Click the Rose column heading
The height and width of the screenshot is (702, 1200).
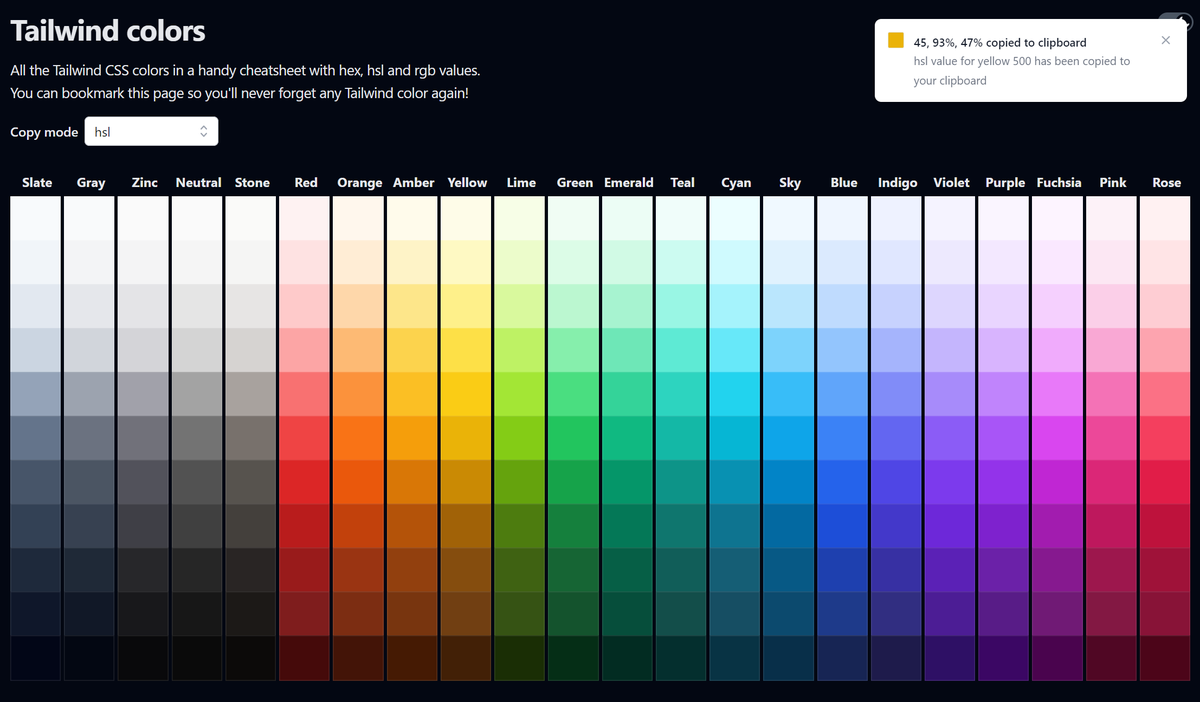[1167, 183]
